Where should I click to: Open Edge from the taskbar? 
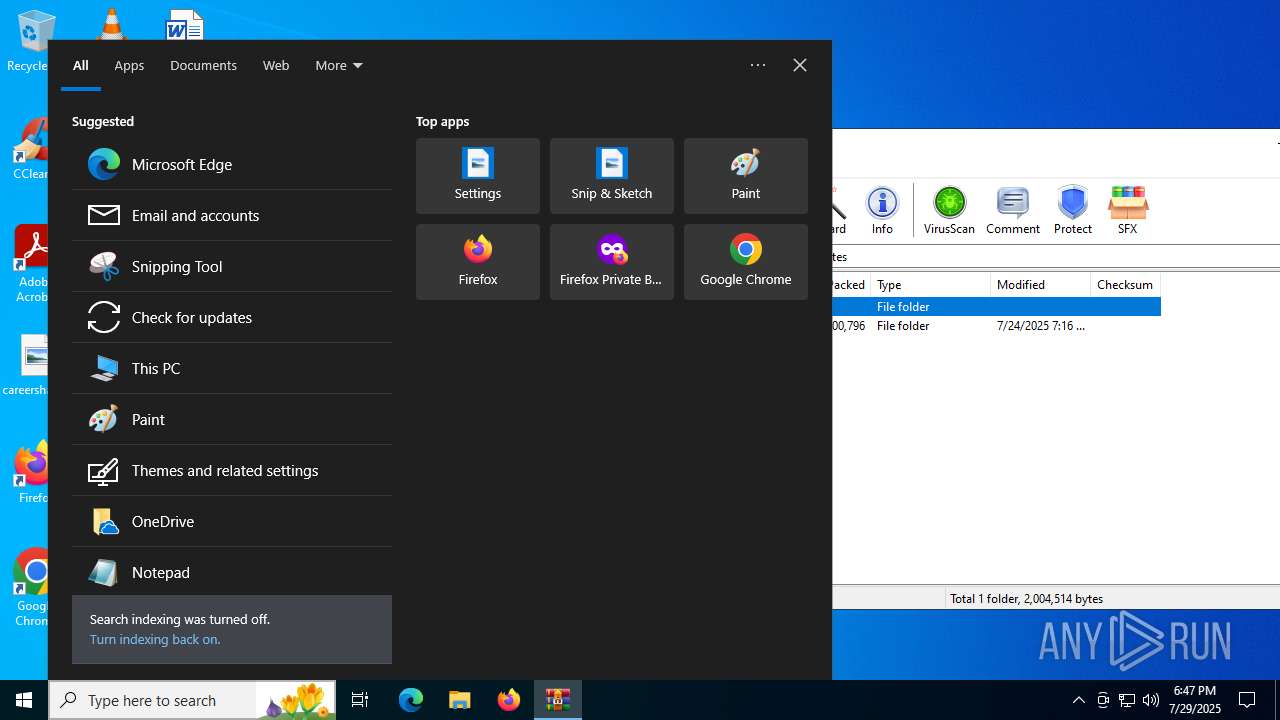click(411, 700)
